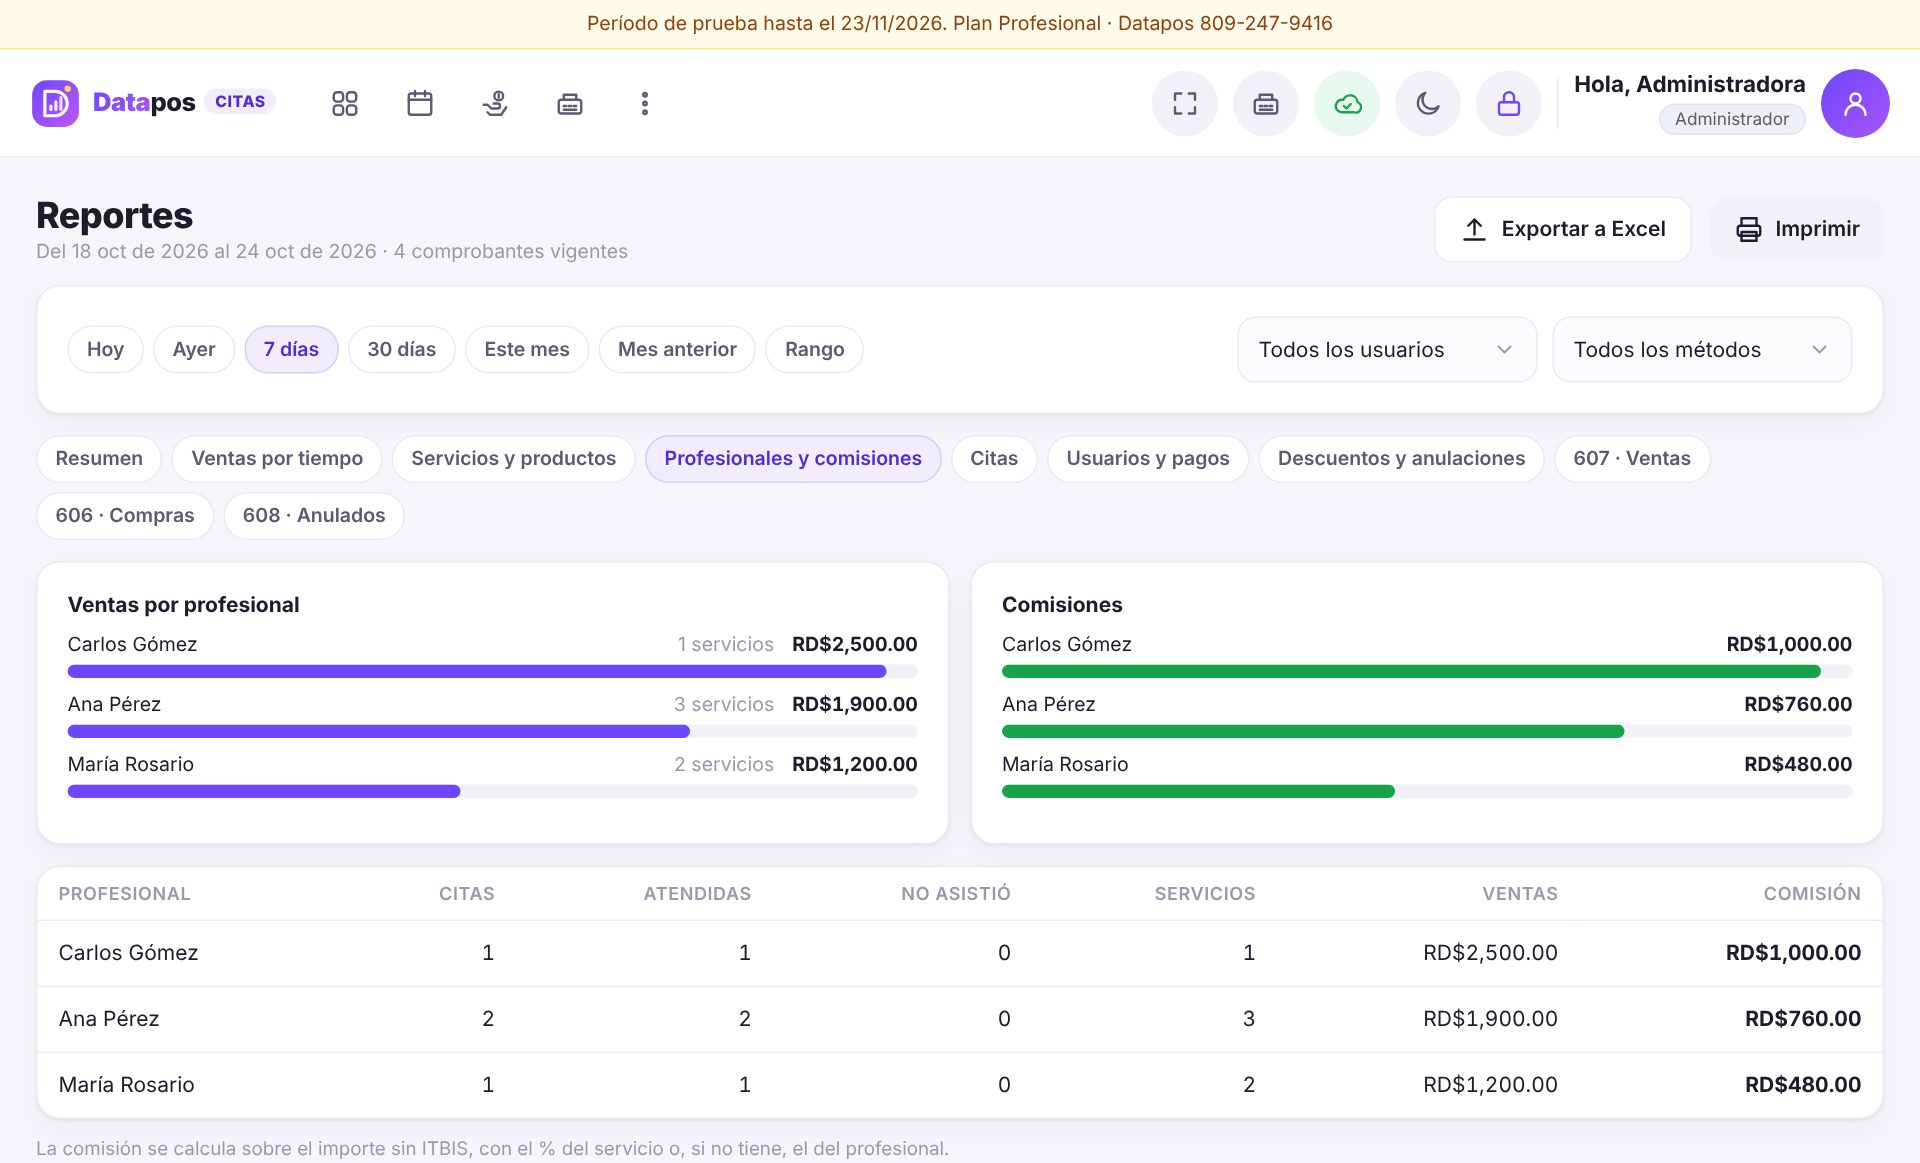
Task: Select the 30 días filter
Action: click(x=401, y=349)
